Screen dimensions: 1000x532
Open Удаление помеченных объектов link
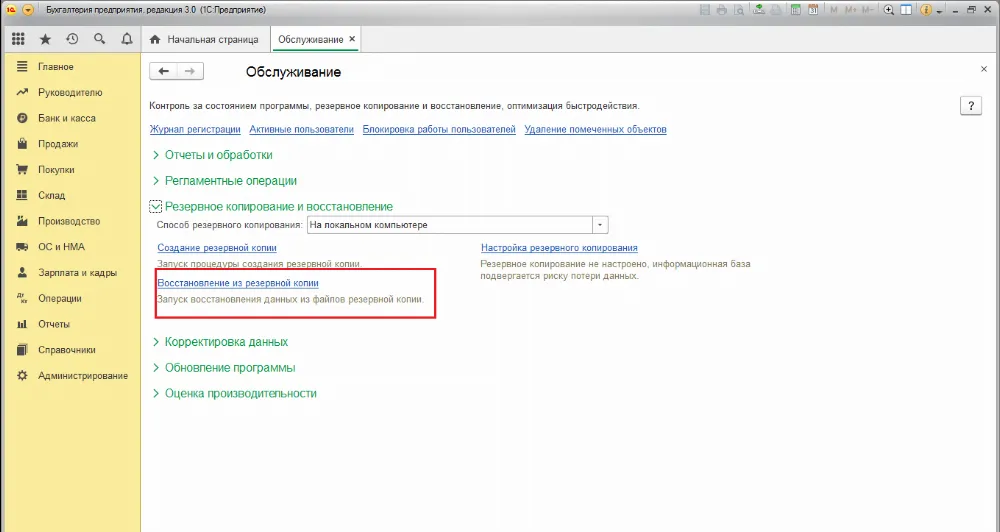click(596, 129)
